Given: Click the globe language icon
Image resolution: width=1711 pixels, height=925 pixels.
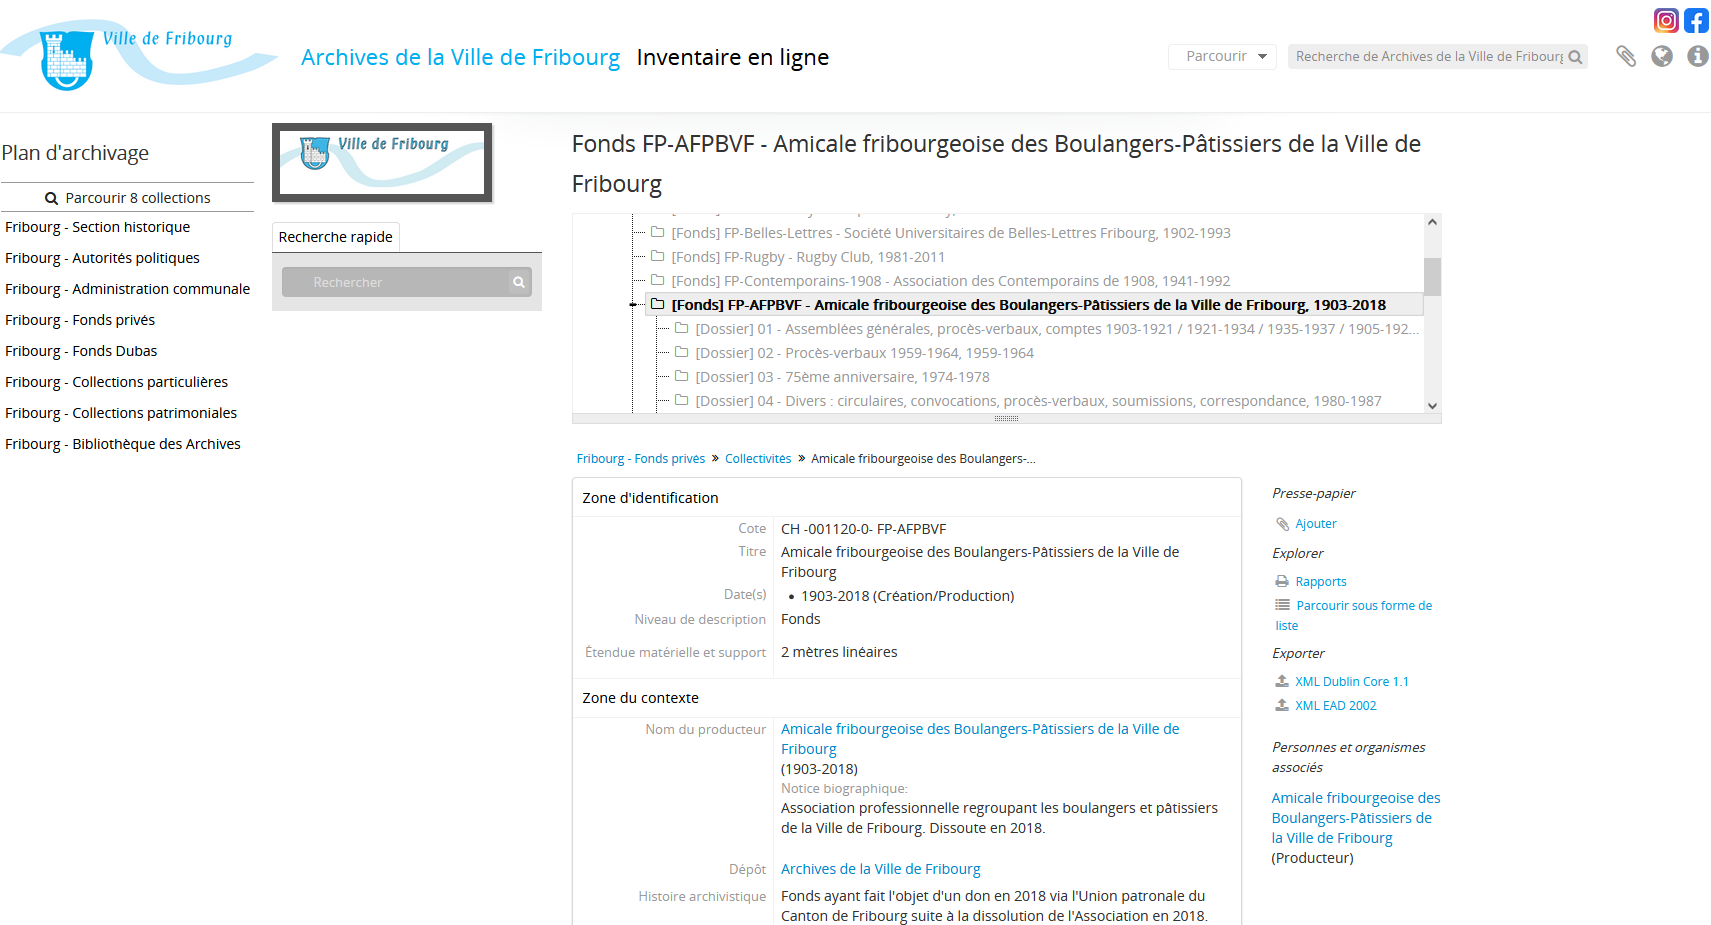Looking at the screenshot, I should 1662,57.
